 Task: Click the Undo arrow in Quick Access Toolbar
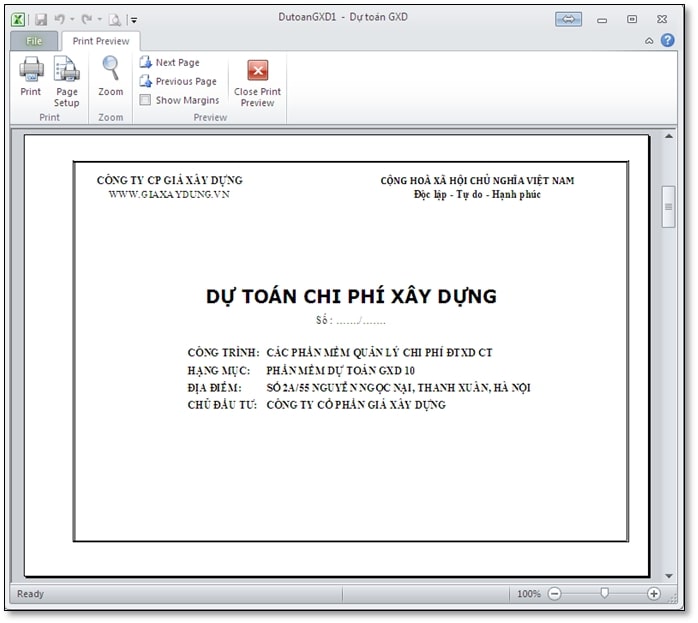coord(61,19)
